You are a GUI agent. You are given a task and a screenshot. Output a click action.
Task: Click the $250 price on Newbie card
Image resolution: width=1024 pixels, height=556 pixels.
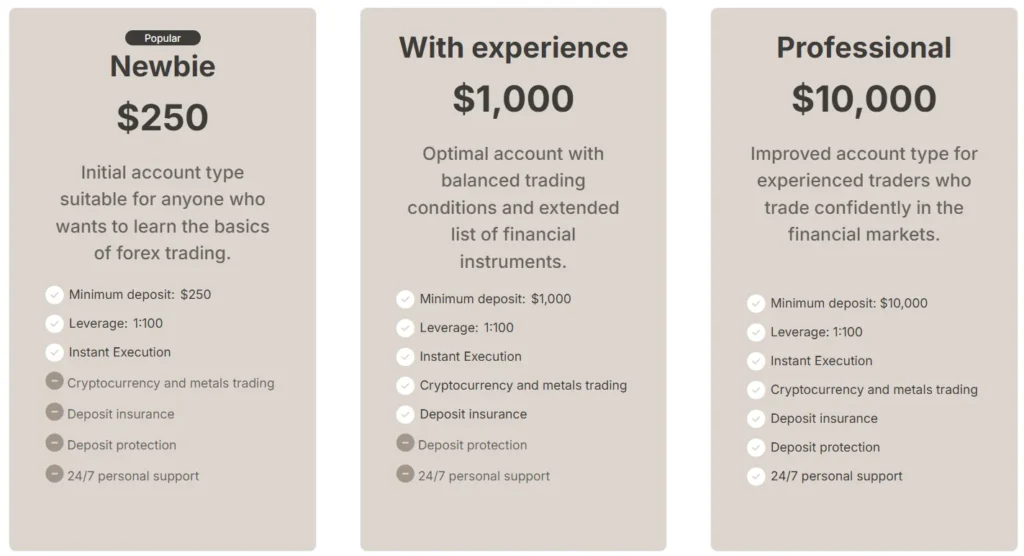point(163,118)
